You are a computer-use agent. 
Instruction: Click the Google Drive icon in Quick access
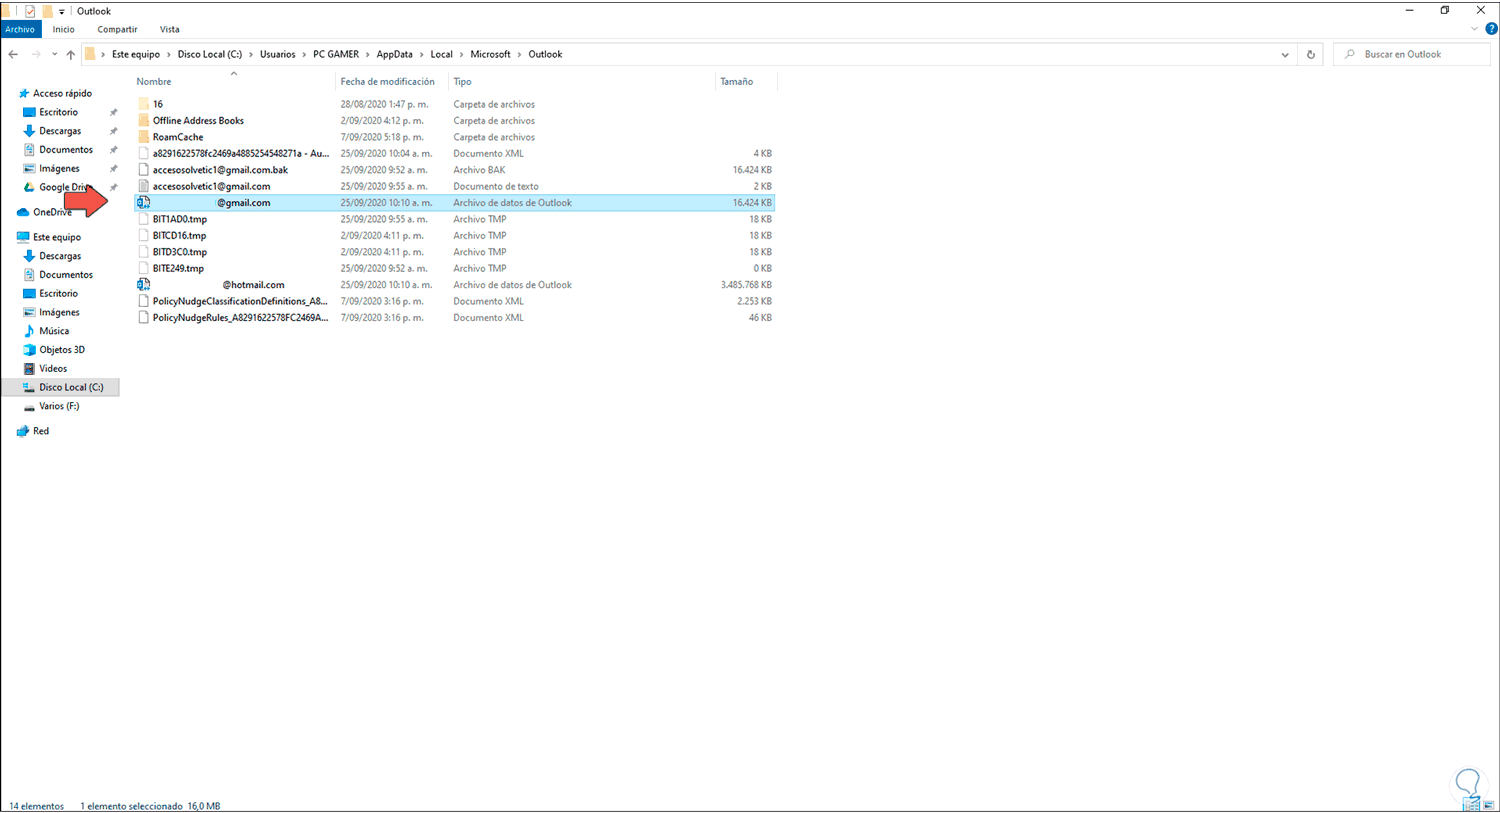[x=29, y=187]
